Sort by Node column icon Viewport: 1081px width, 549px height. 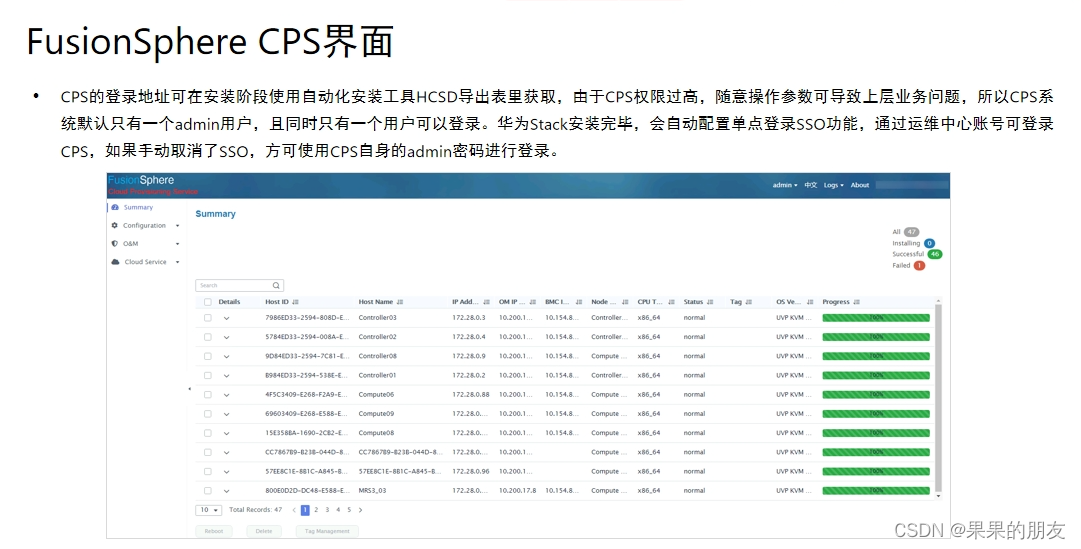(x=625, y=302)
